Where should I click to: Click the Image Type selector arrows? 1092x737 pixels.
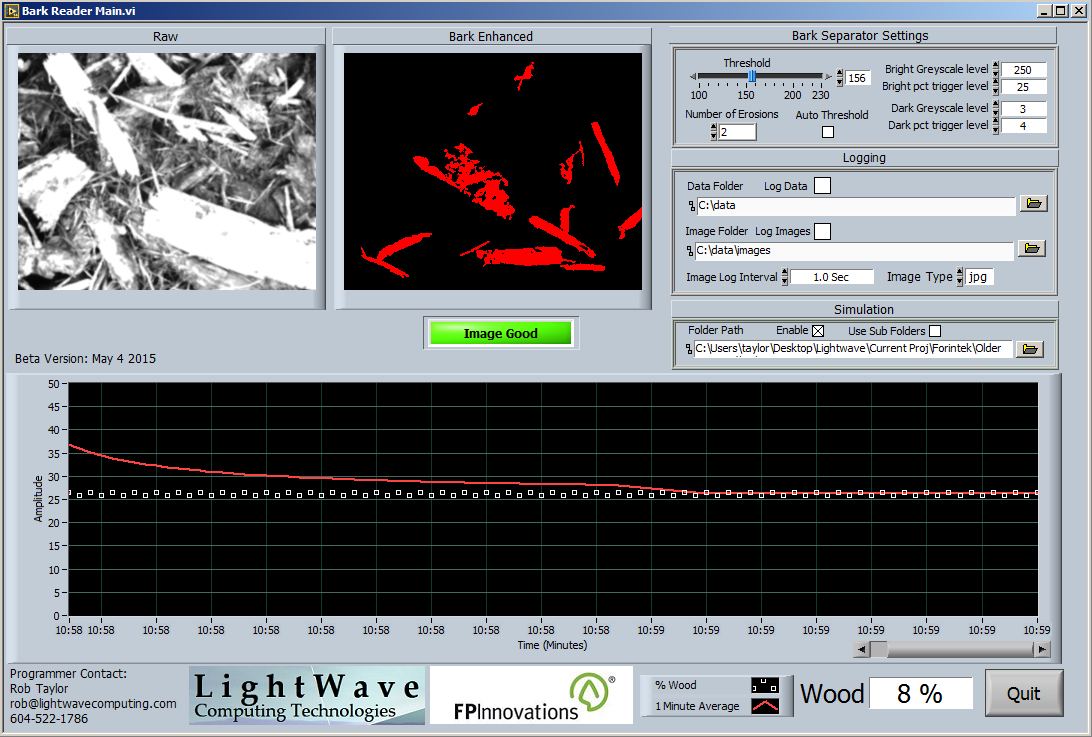pyautogui.click(x=960, y=277)
